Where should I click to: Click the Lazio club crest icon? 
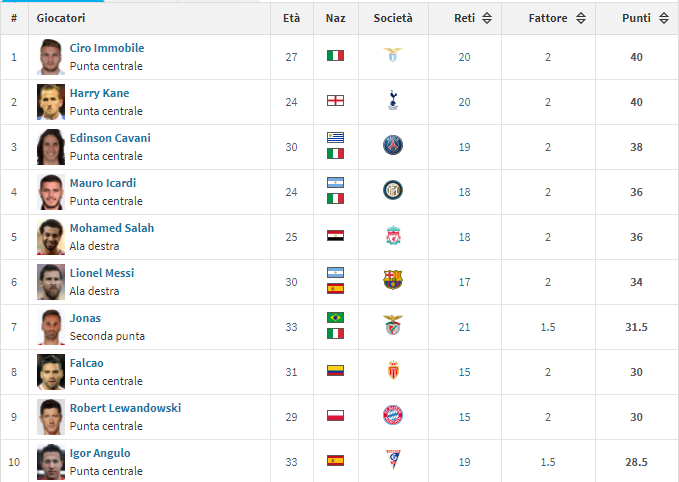point(393,55)
